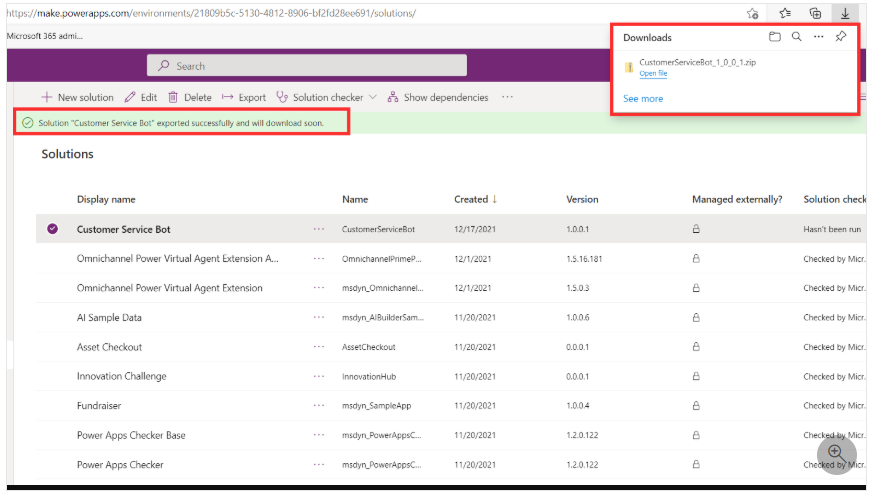Open ellipsis menu for Asset Checkout
The height and width of the screenshot is (492, 873).
318,347
